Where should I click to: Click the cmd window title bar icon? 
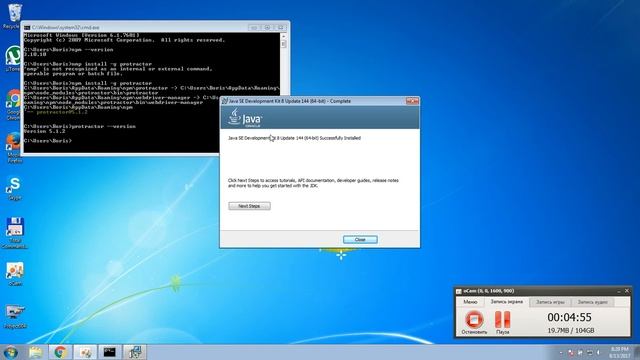click(x=27, y=27)
